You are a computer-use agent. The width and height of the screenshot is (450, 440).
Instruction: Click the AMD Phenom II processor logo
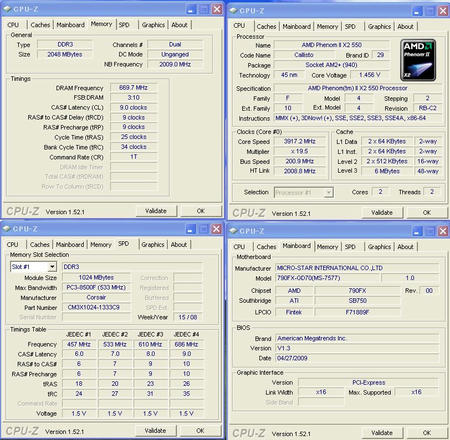click(418, 60)
